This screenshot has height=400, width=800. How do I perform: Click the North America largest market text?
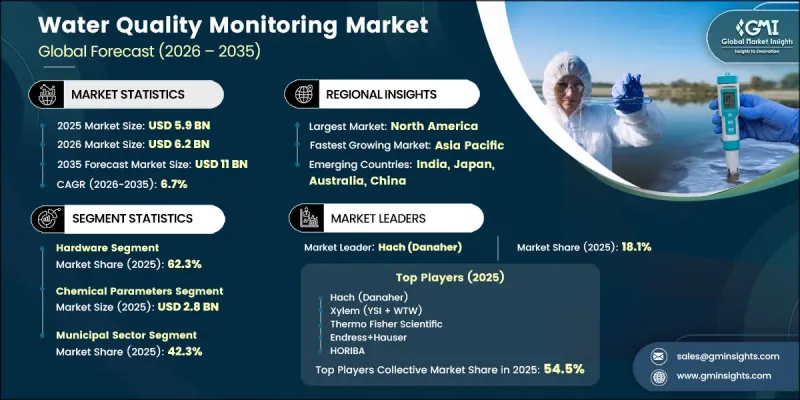(434, 126)
